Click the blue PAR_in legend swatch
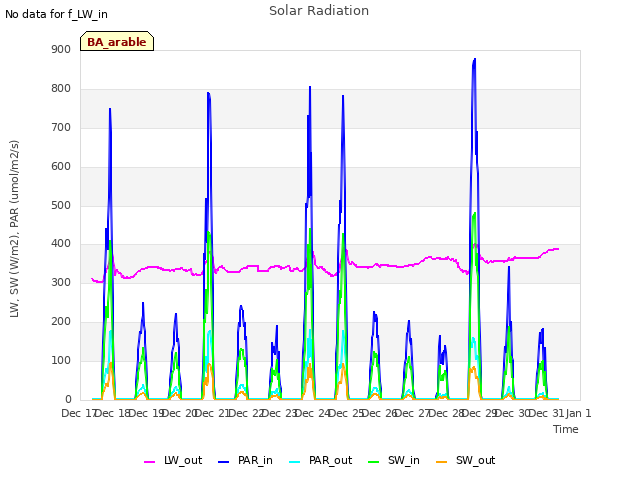 [x=224, y=462]
